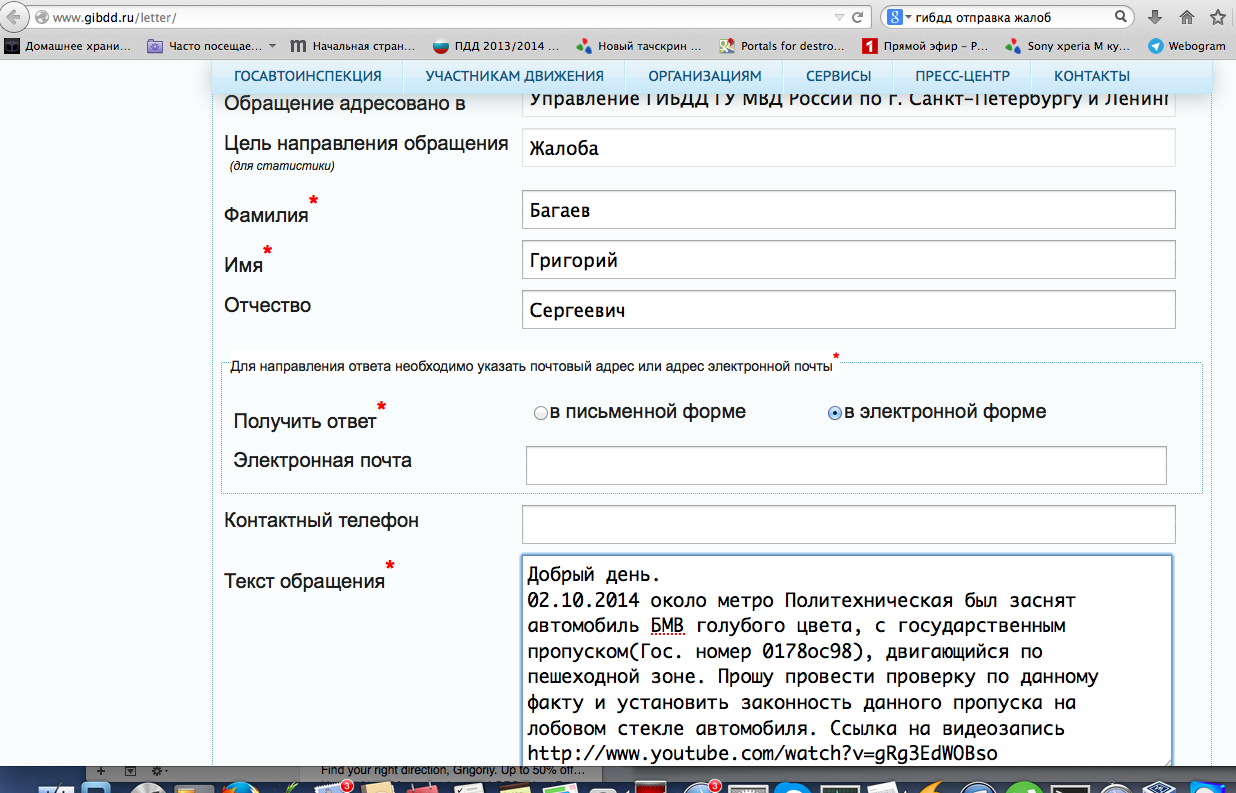Click the browser back arrow button
The height and width of the screenshot is (793, 1236).
click(x=13, y=18)
